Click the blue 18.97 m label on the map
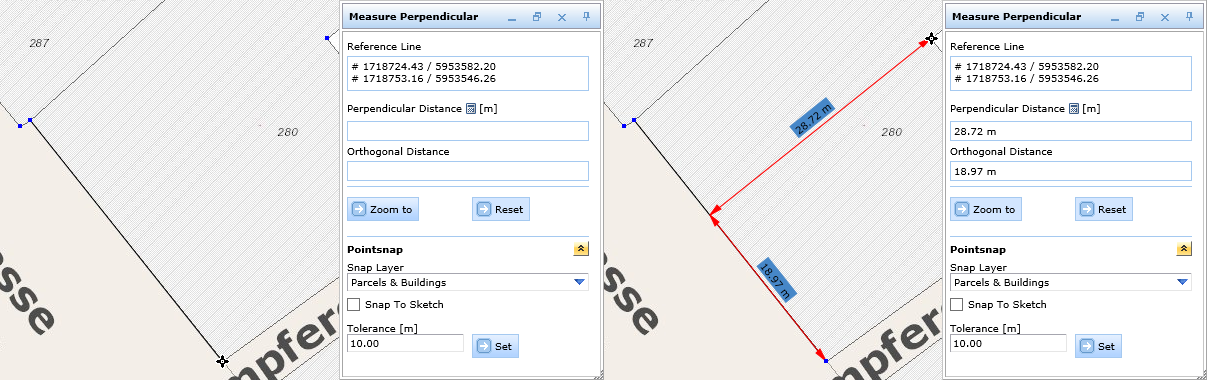Screen dimensions: 1207x380 pyautogui.click(x=776, y=280)
